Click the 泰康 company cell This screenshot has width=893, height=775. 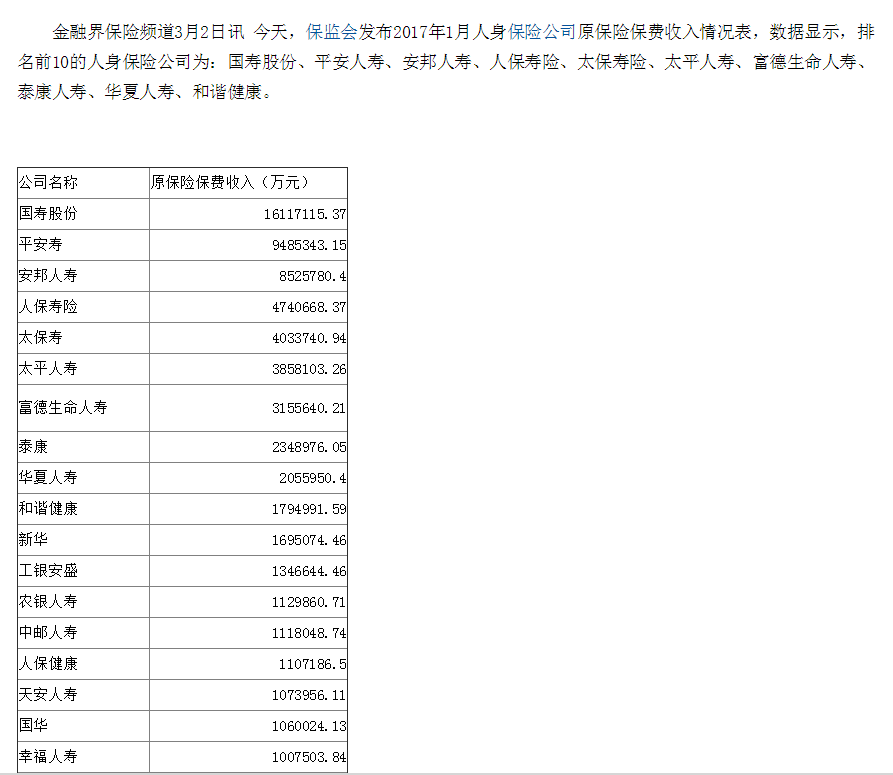click(84, 447)
